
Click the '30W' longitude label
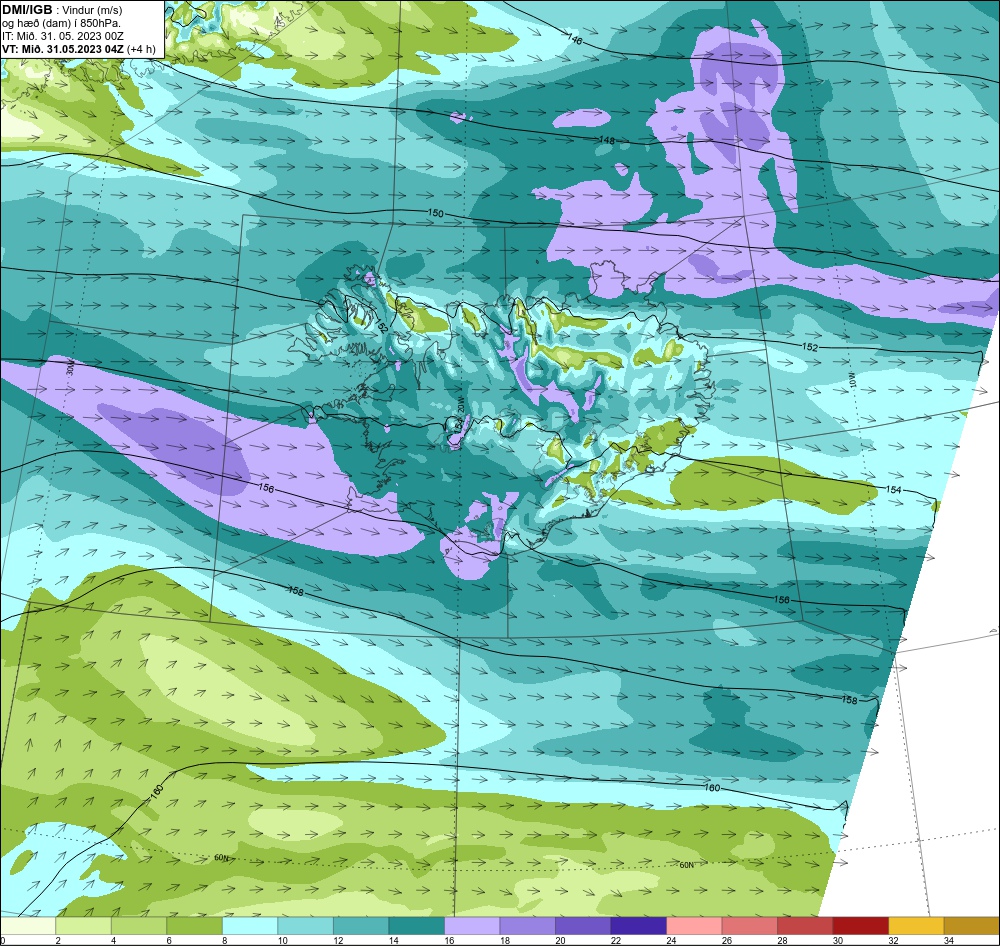[70, 367]
